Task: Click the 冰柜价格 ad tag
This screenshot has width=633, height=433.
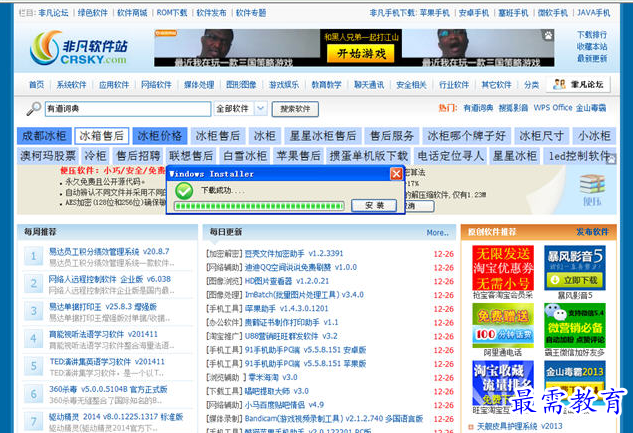Action: (160, 136)
